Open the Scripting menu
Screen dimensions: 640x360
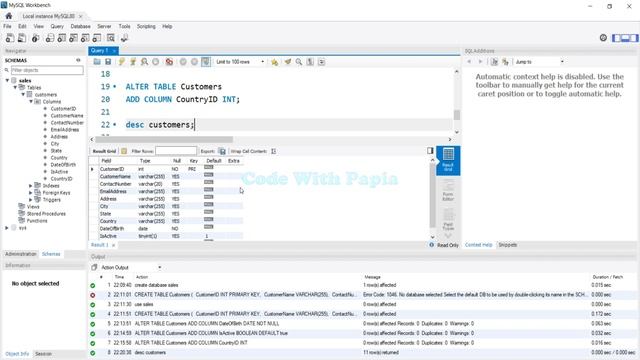tap(146, 26)
